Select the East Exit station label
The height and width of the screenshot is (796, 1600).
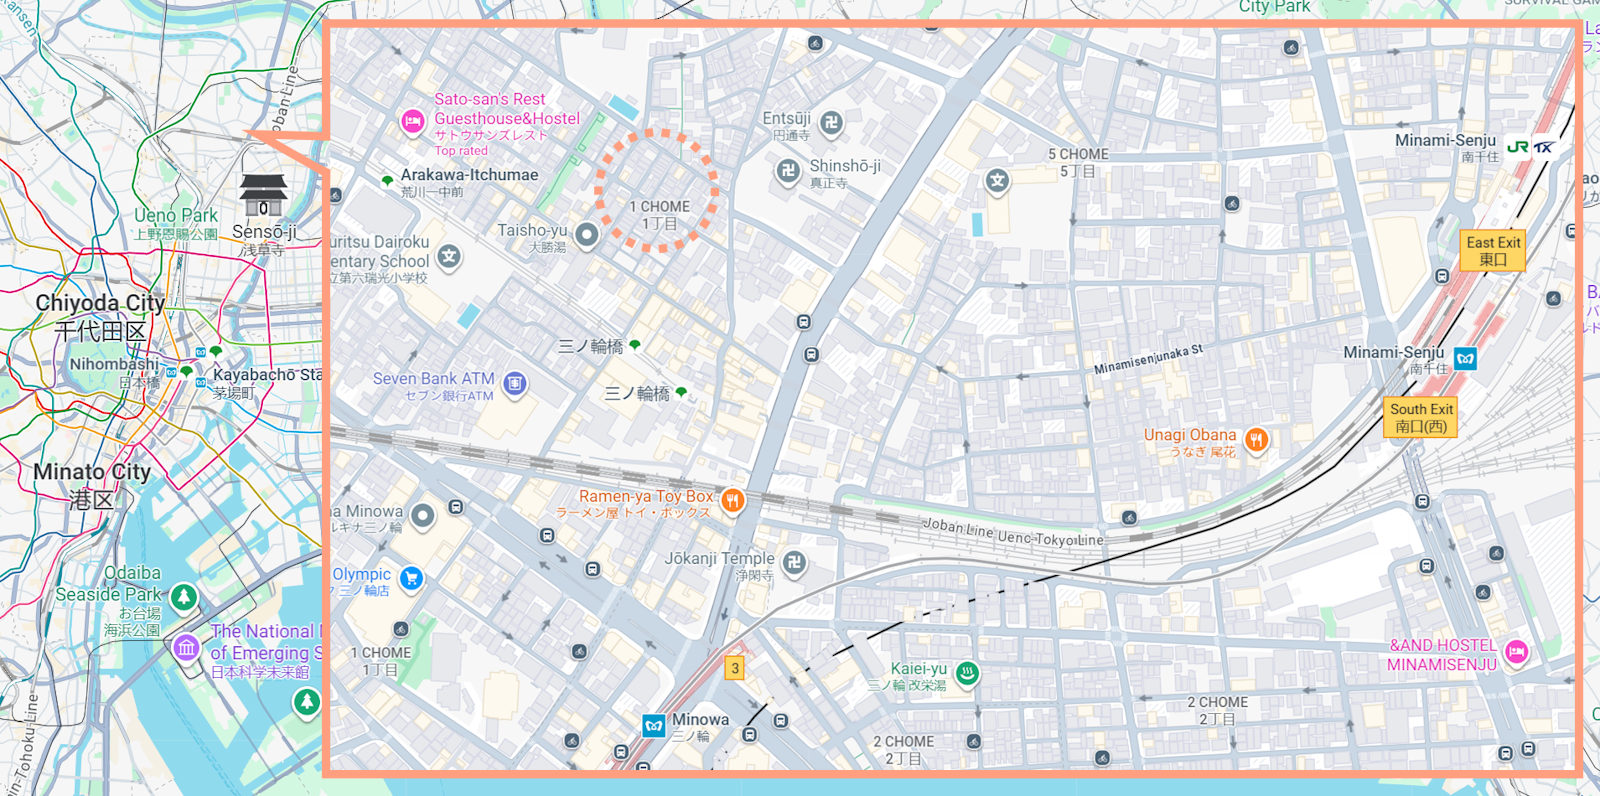(1492, 251)
